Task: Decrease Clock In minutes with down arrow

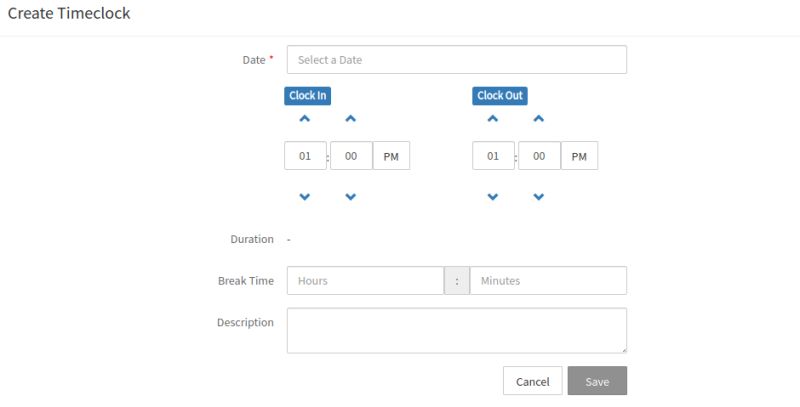Action: [351, 197]
